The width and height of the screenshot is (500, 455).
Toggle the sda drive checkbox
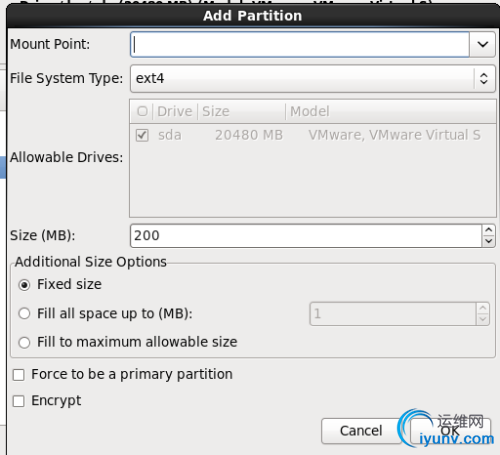click(142, 135)
